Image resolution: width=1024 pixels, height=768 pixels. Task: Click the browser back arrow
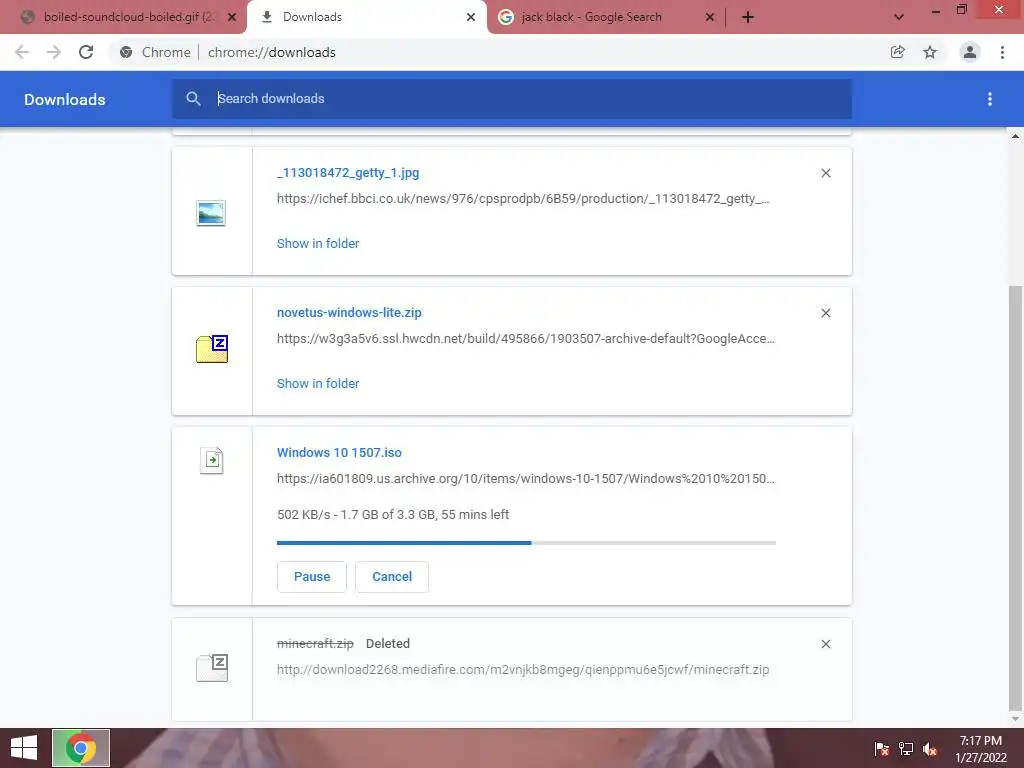point(22,52)
